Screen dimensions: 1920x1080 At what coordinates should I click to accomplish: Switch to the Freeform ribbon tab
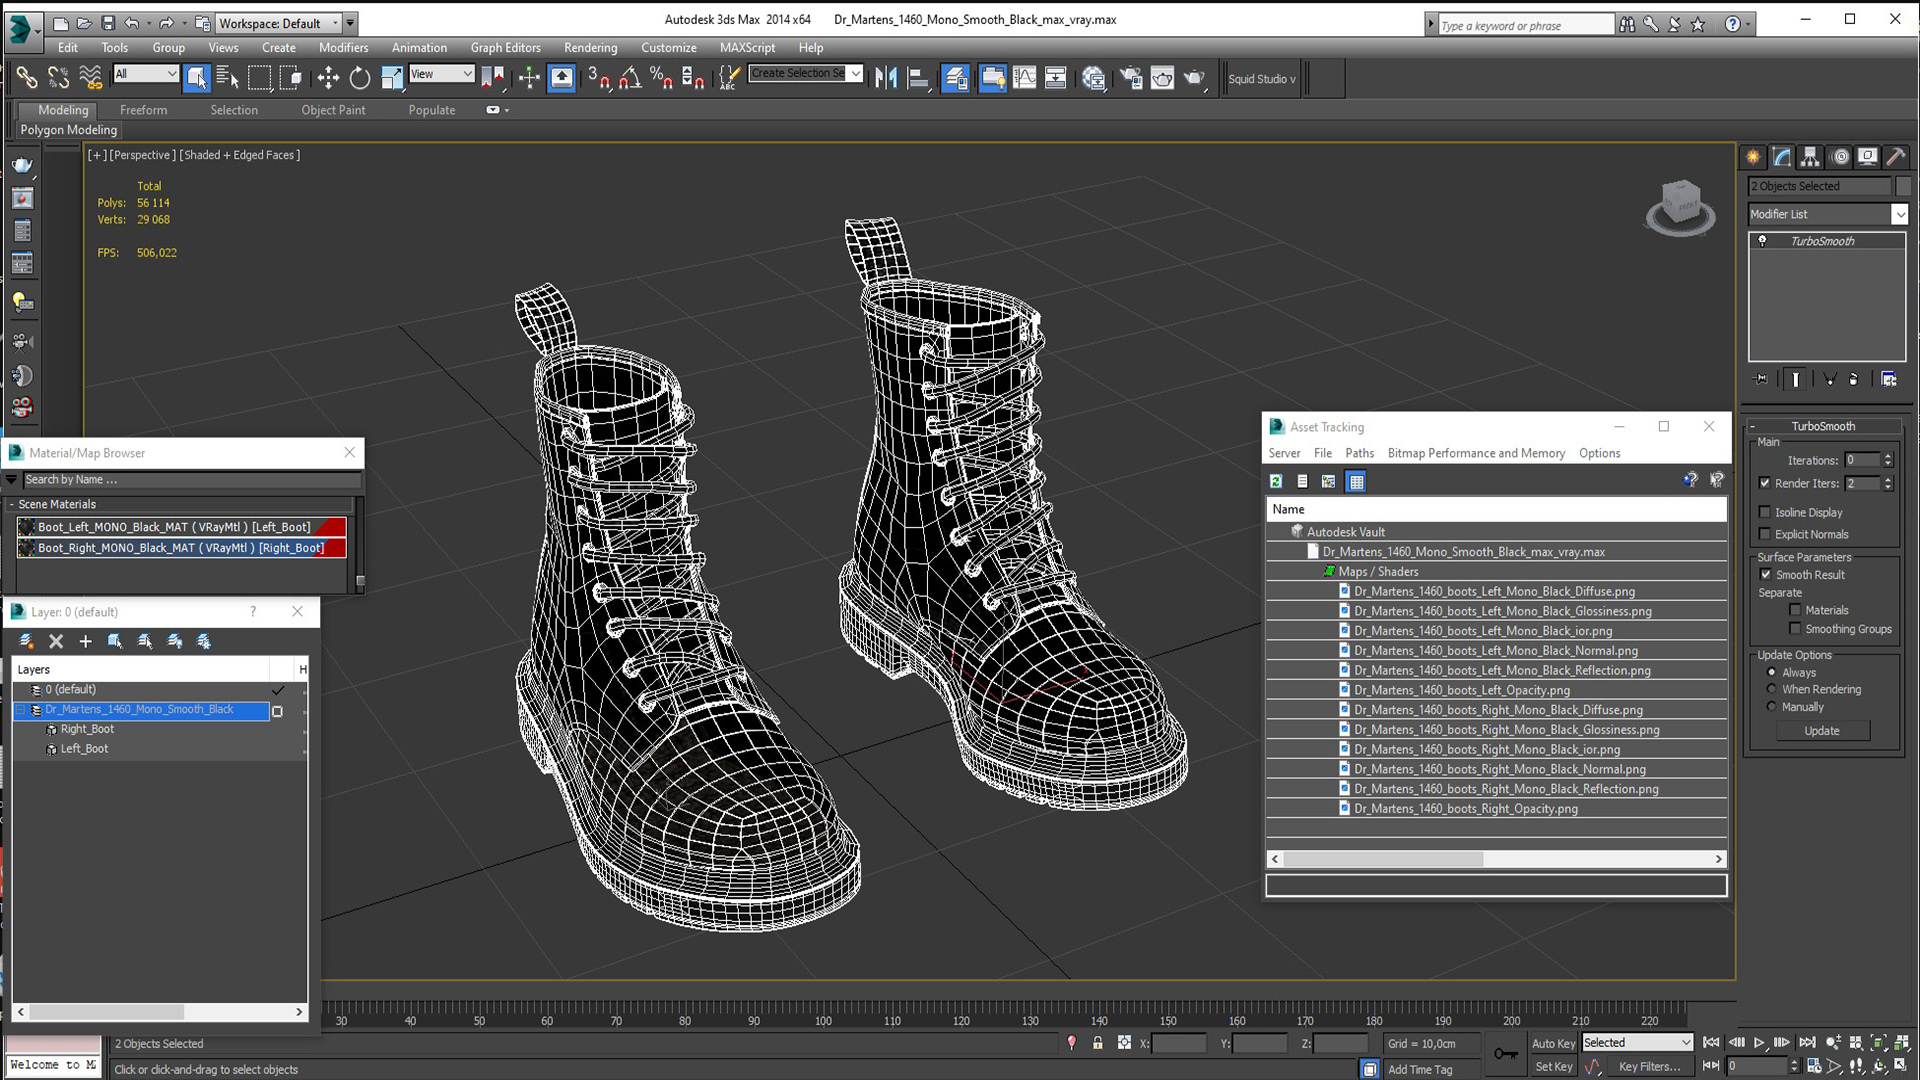click(143, 110)
